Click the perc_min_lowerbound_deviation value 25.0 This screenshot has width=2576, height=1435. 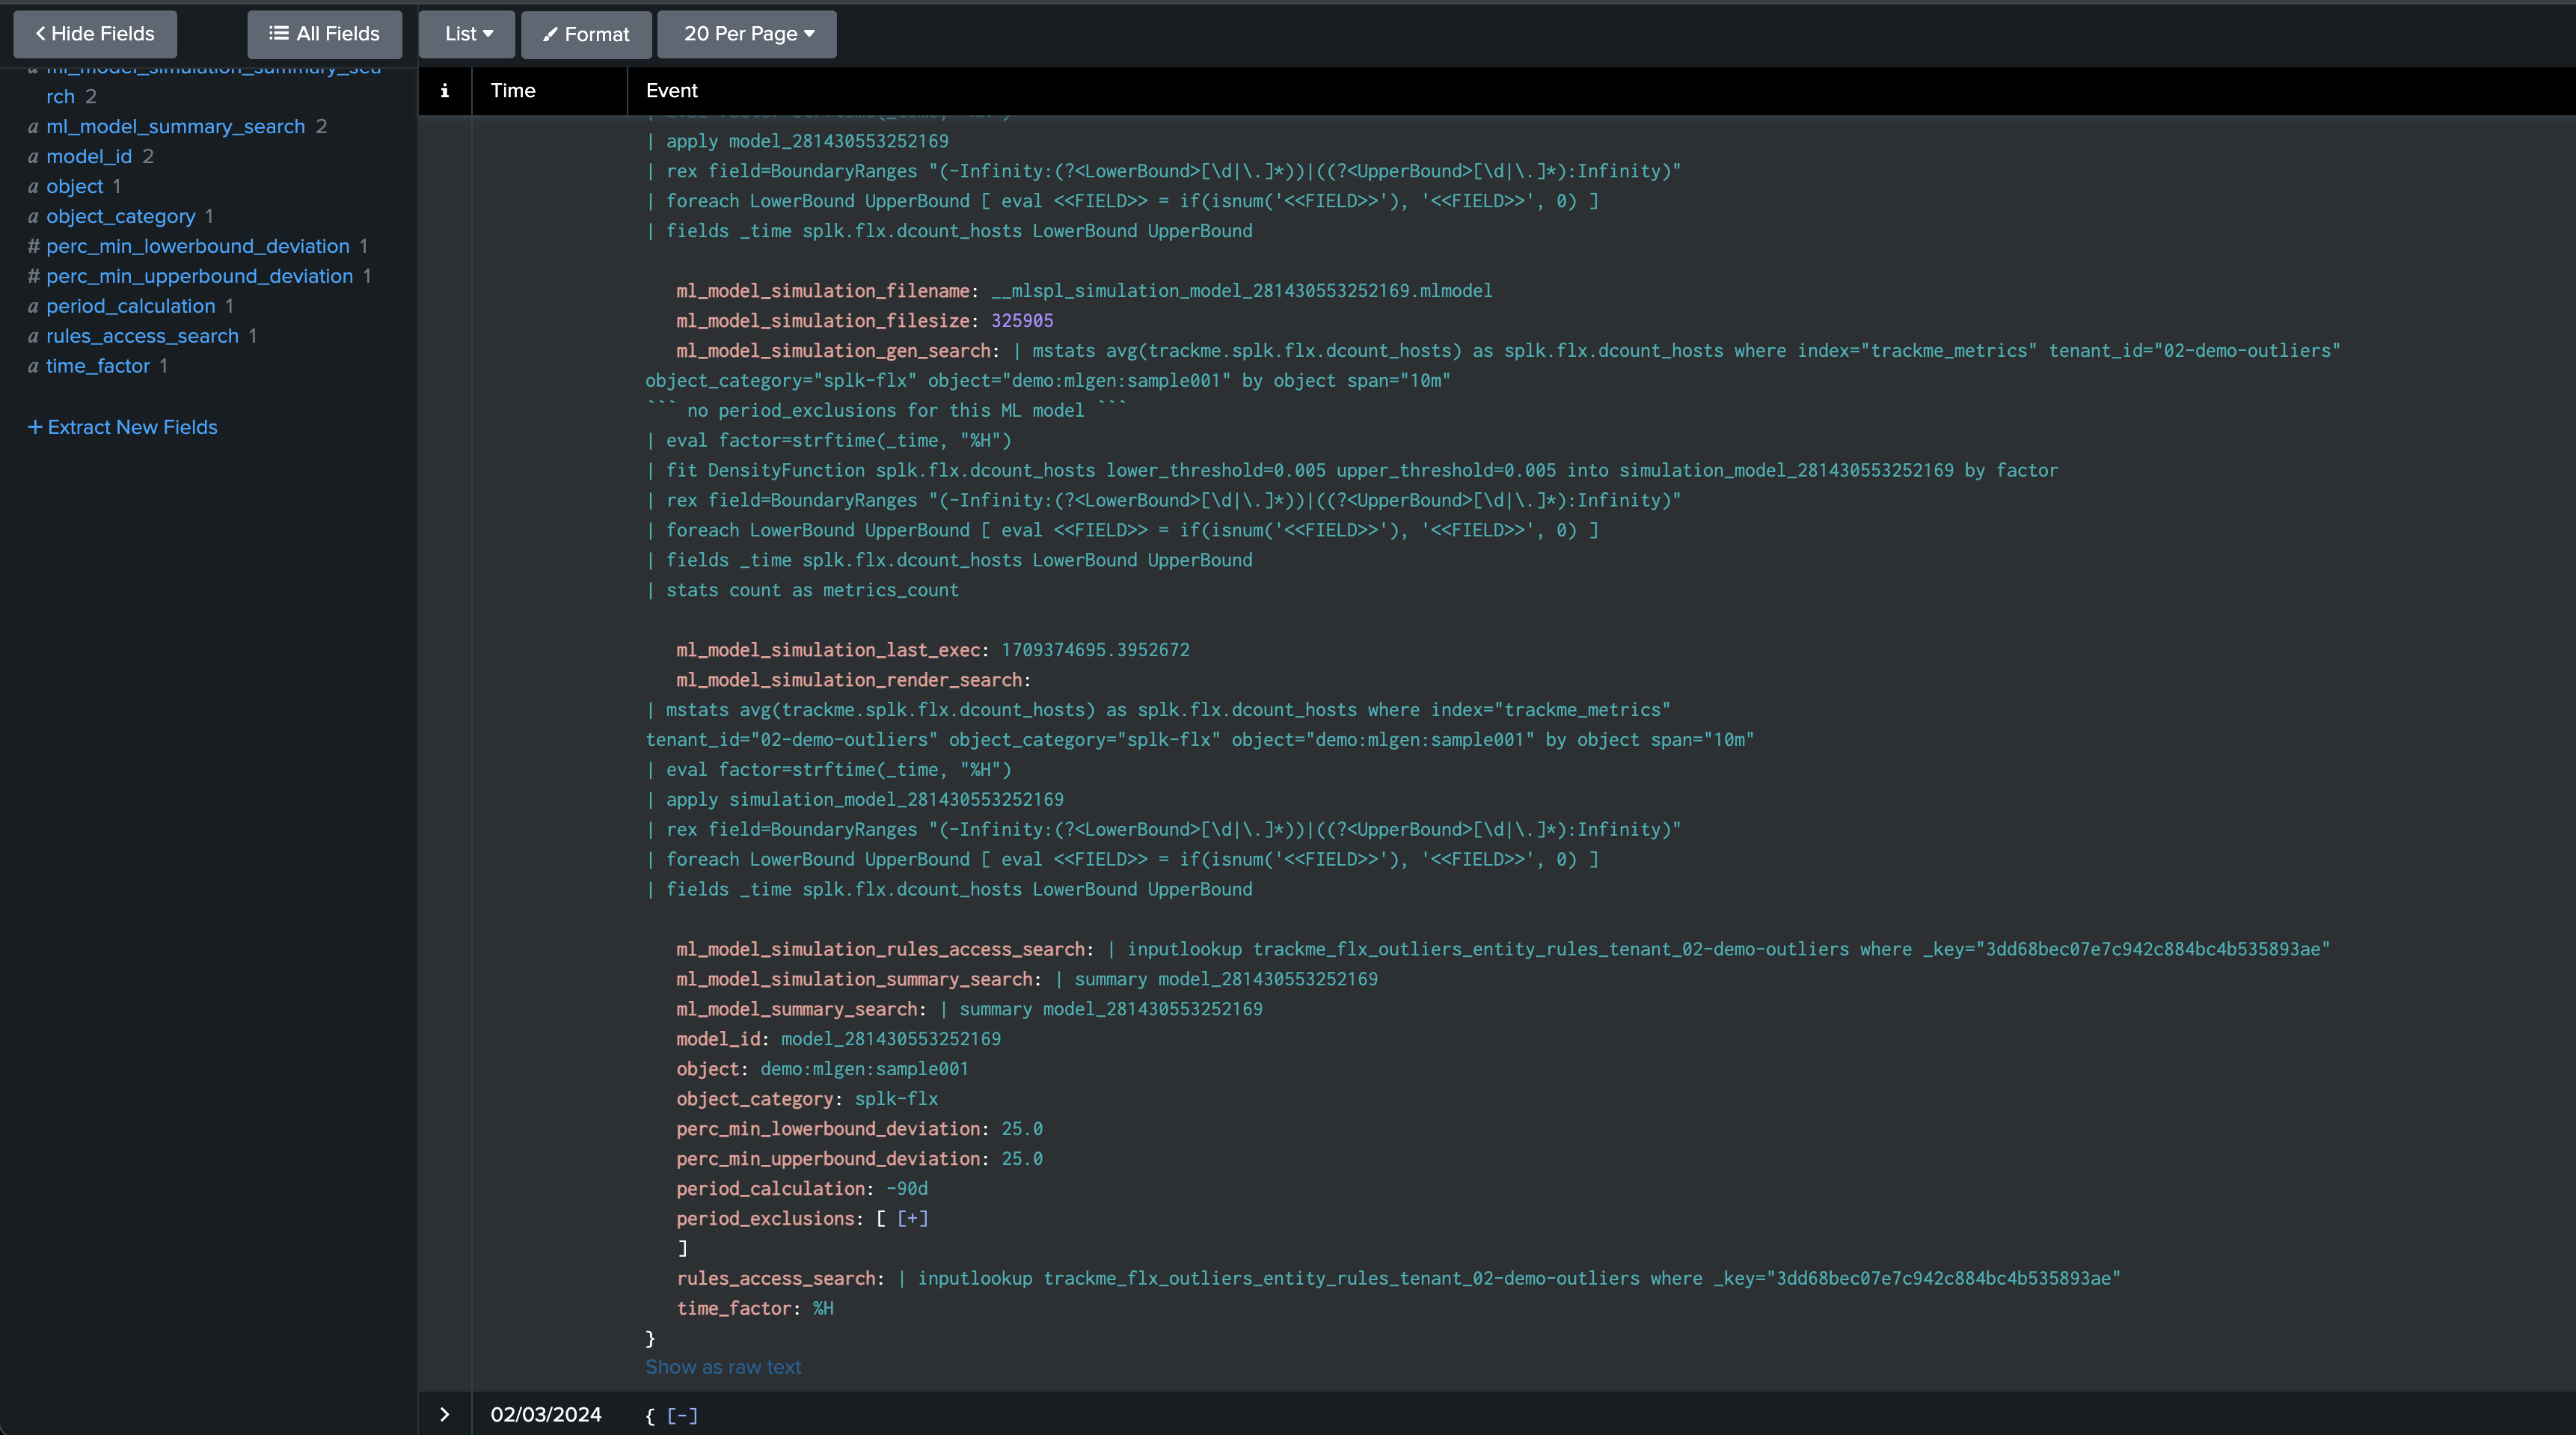(x=1022, y=1129)
